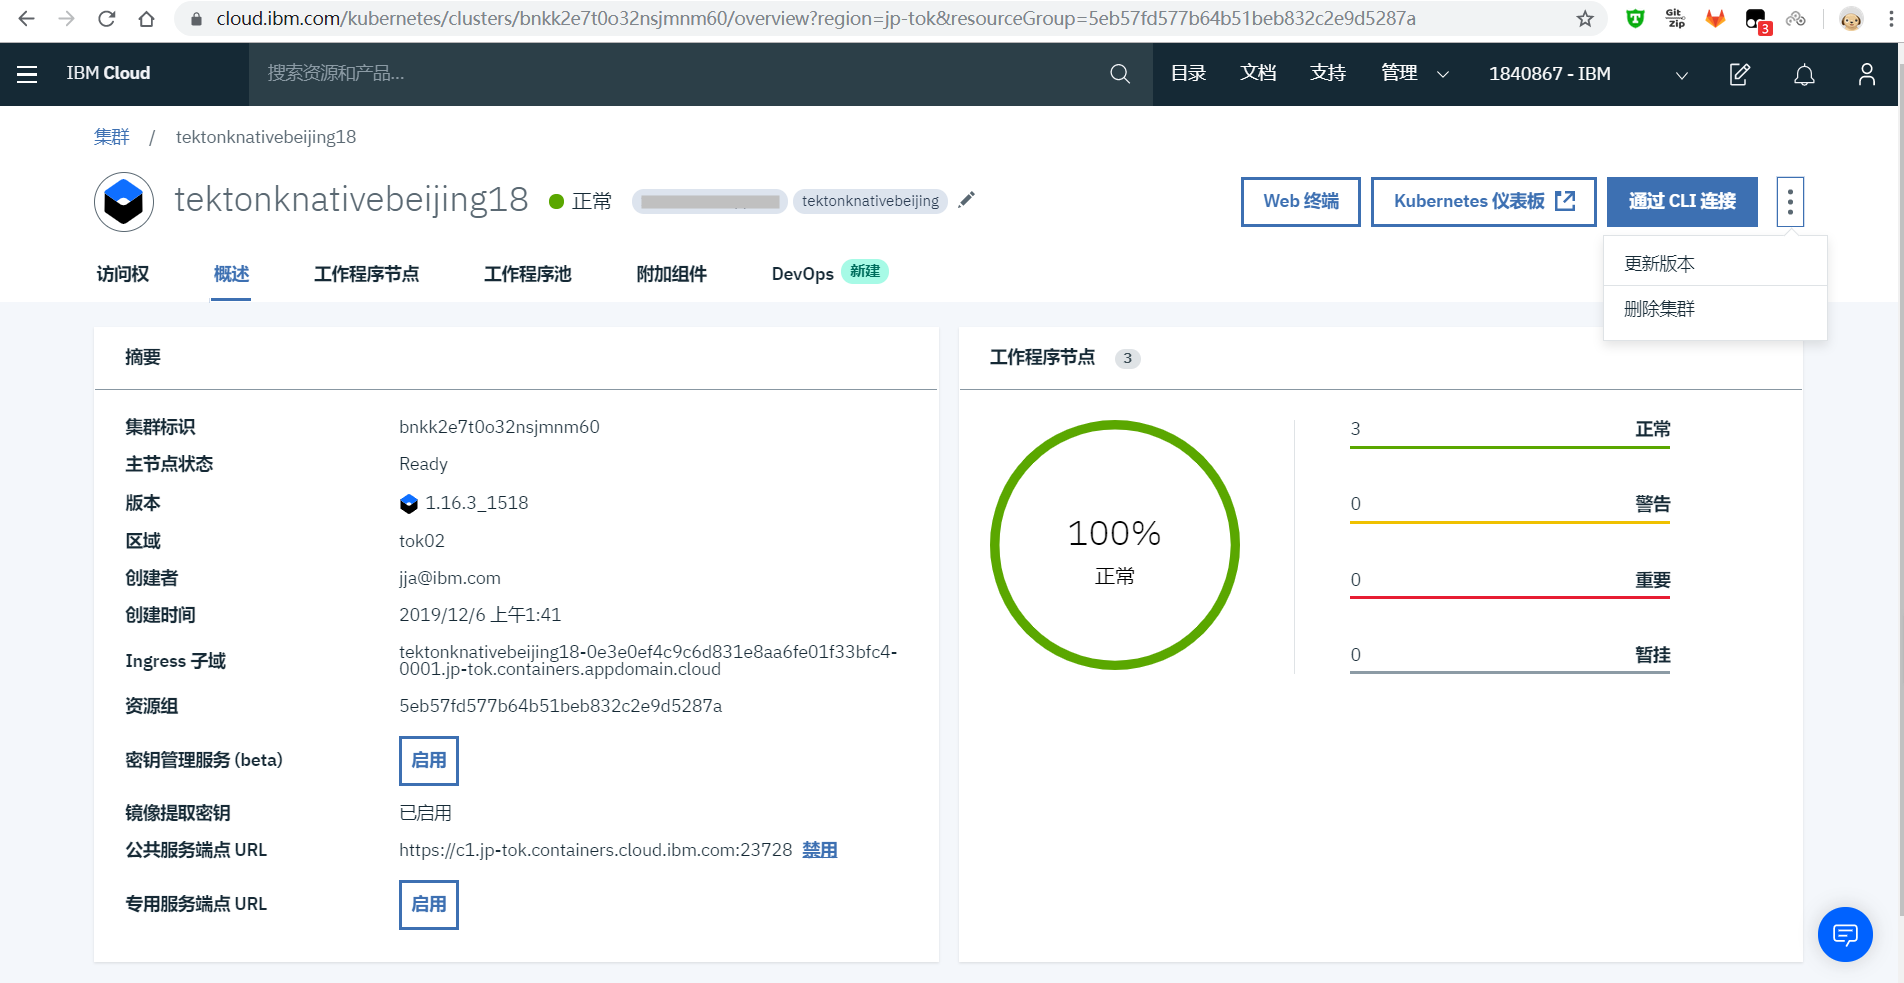Click the search magnifier icon

(1120, 74)
